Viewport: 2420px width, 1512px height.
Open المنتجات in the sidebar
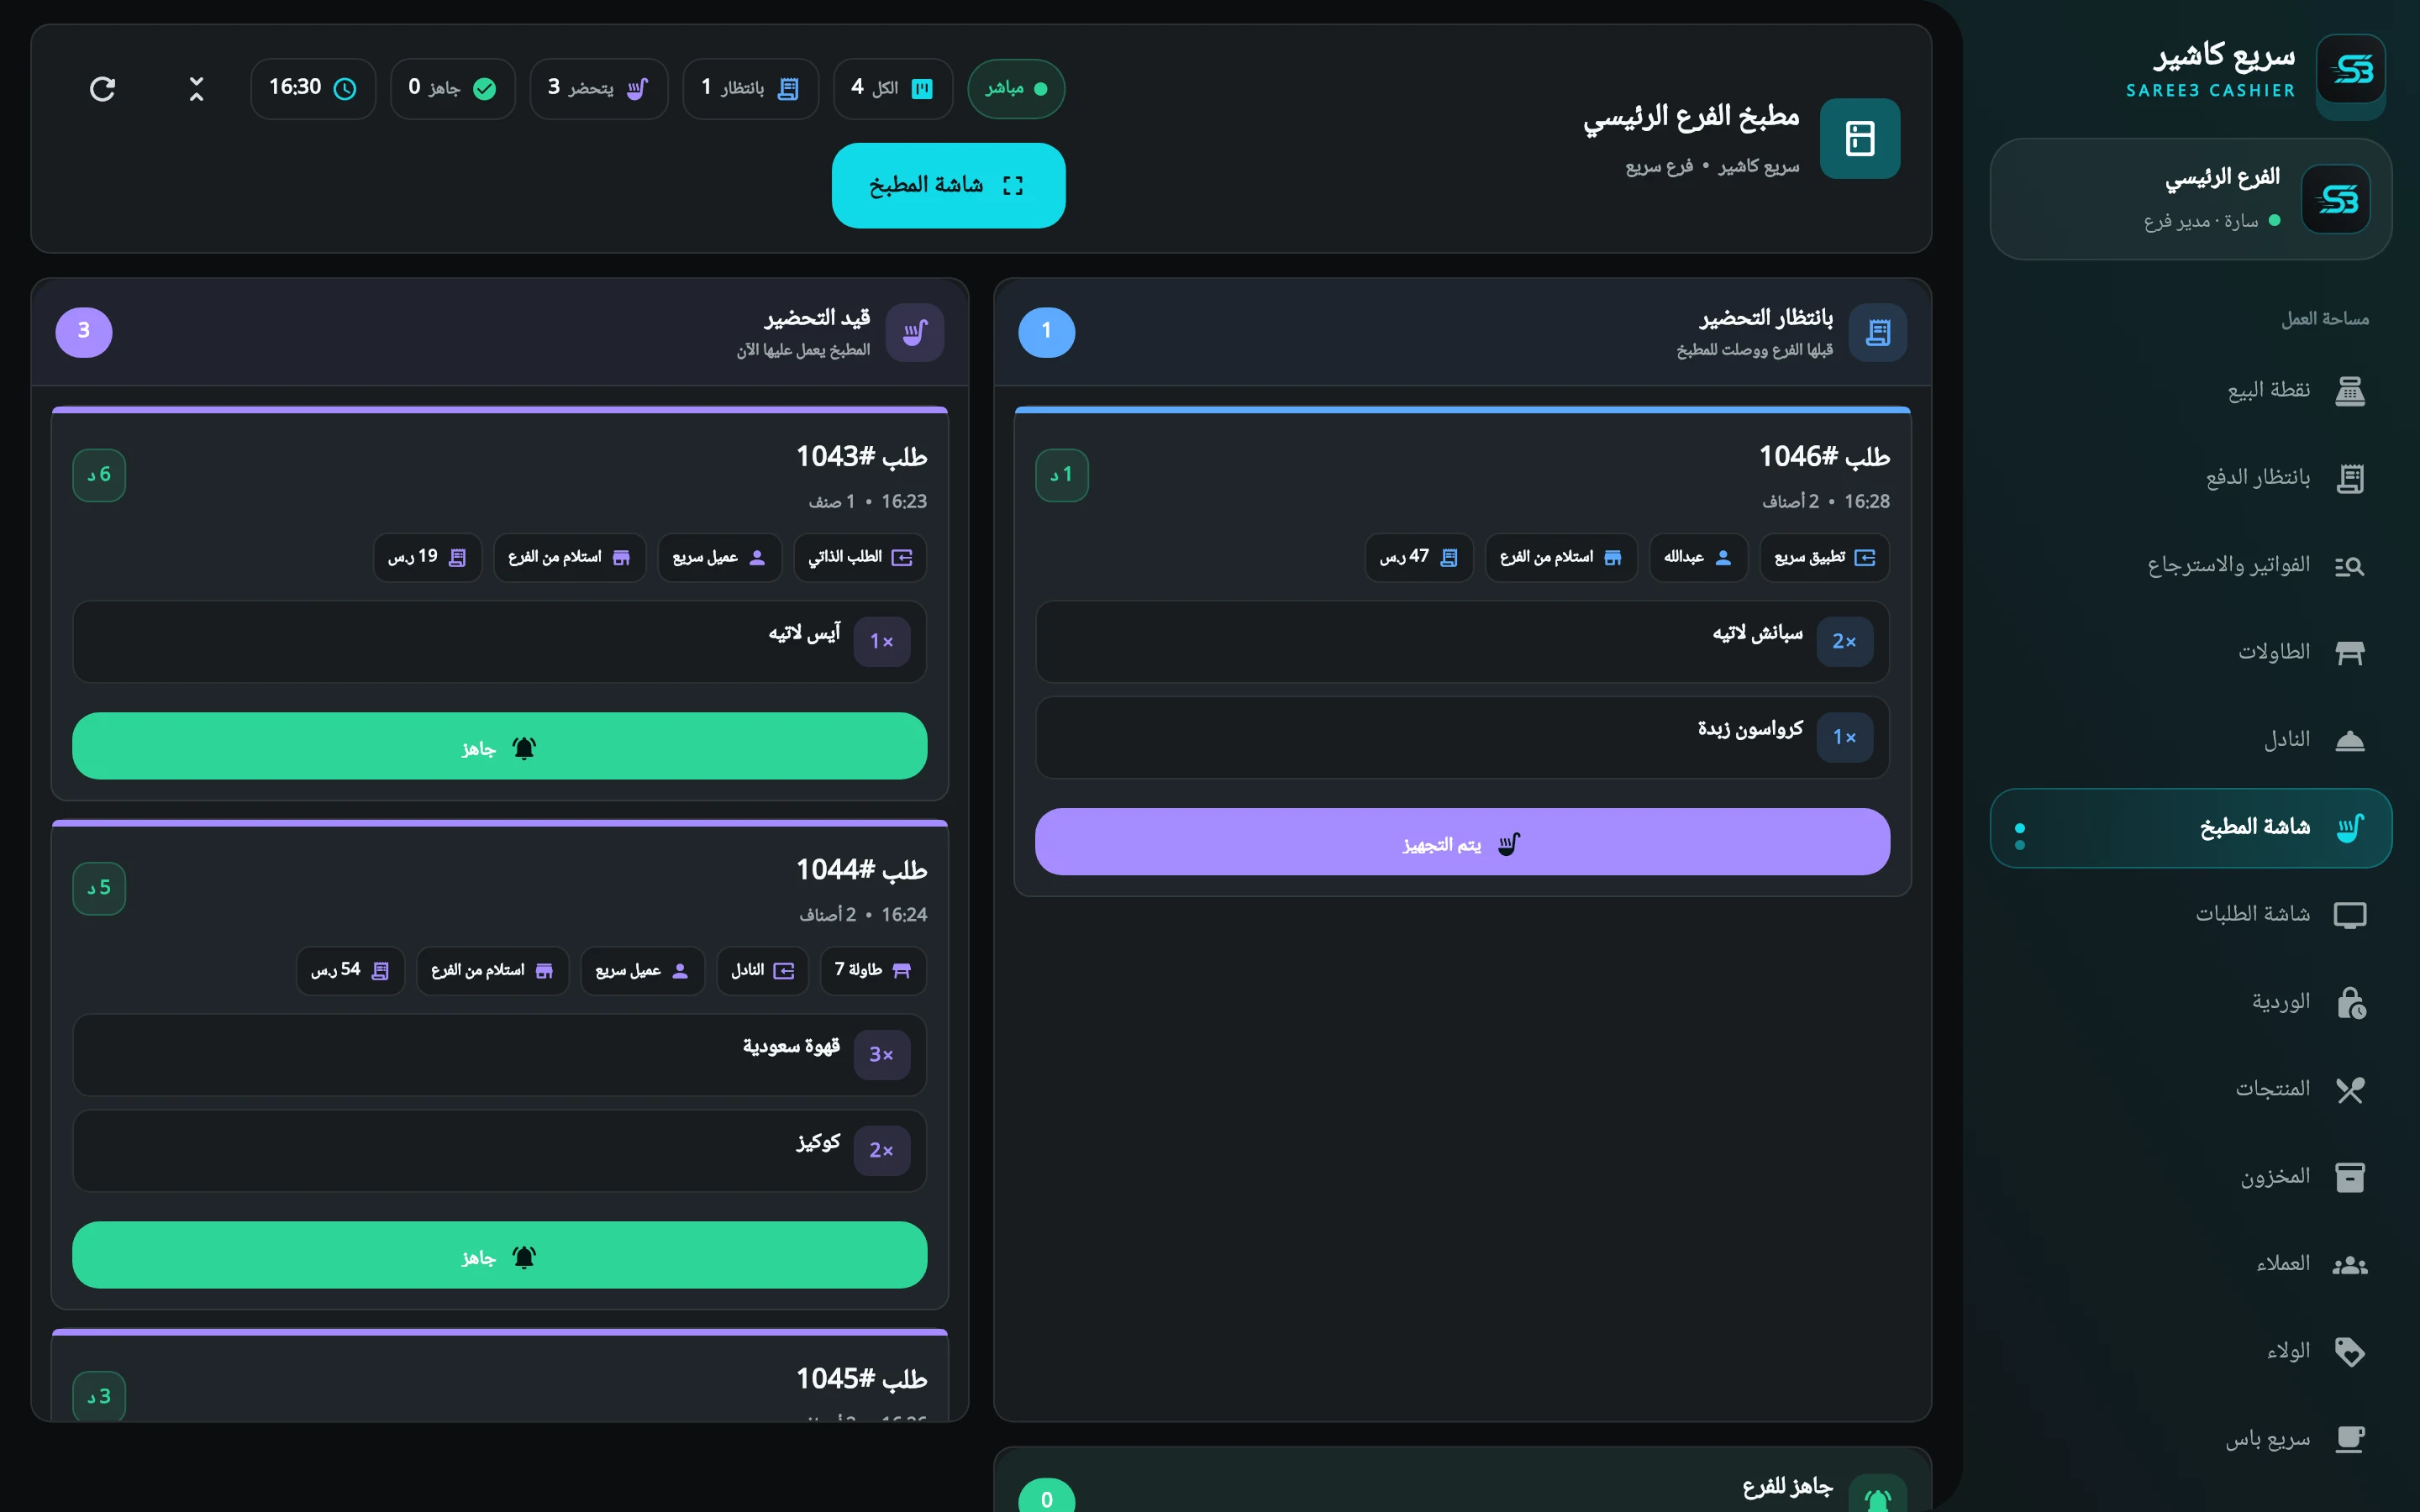tap(2191, 1089)
